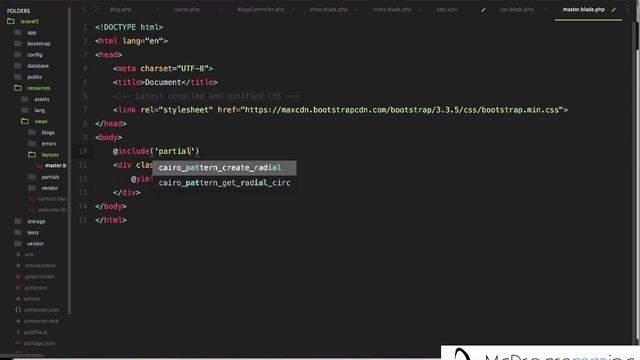The height and width of the screenshot is (360, 640).
Task: Open master.b file in the sidebar
Action: (x=56, y=166)
